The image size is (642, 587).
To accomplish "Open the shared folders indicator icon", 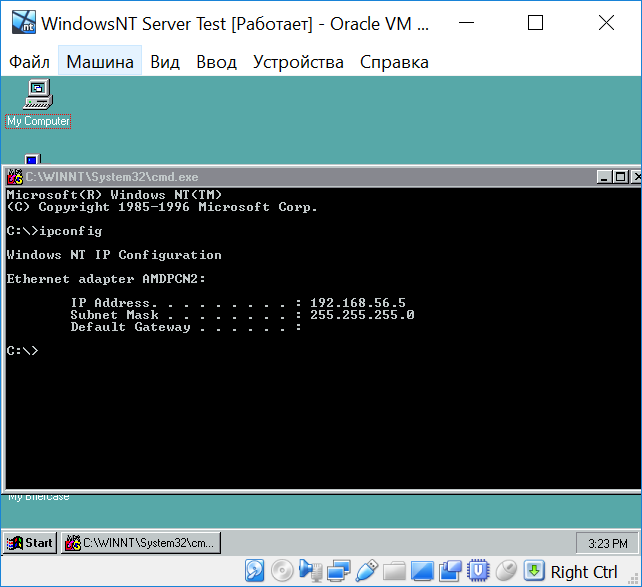I will (394, 571).
